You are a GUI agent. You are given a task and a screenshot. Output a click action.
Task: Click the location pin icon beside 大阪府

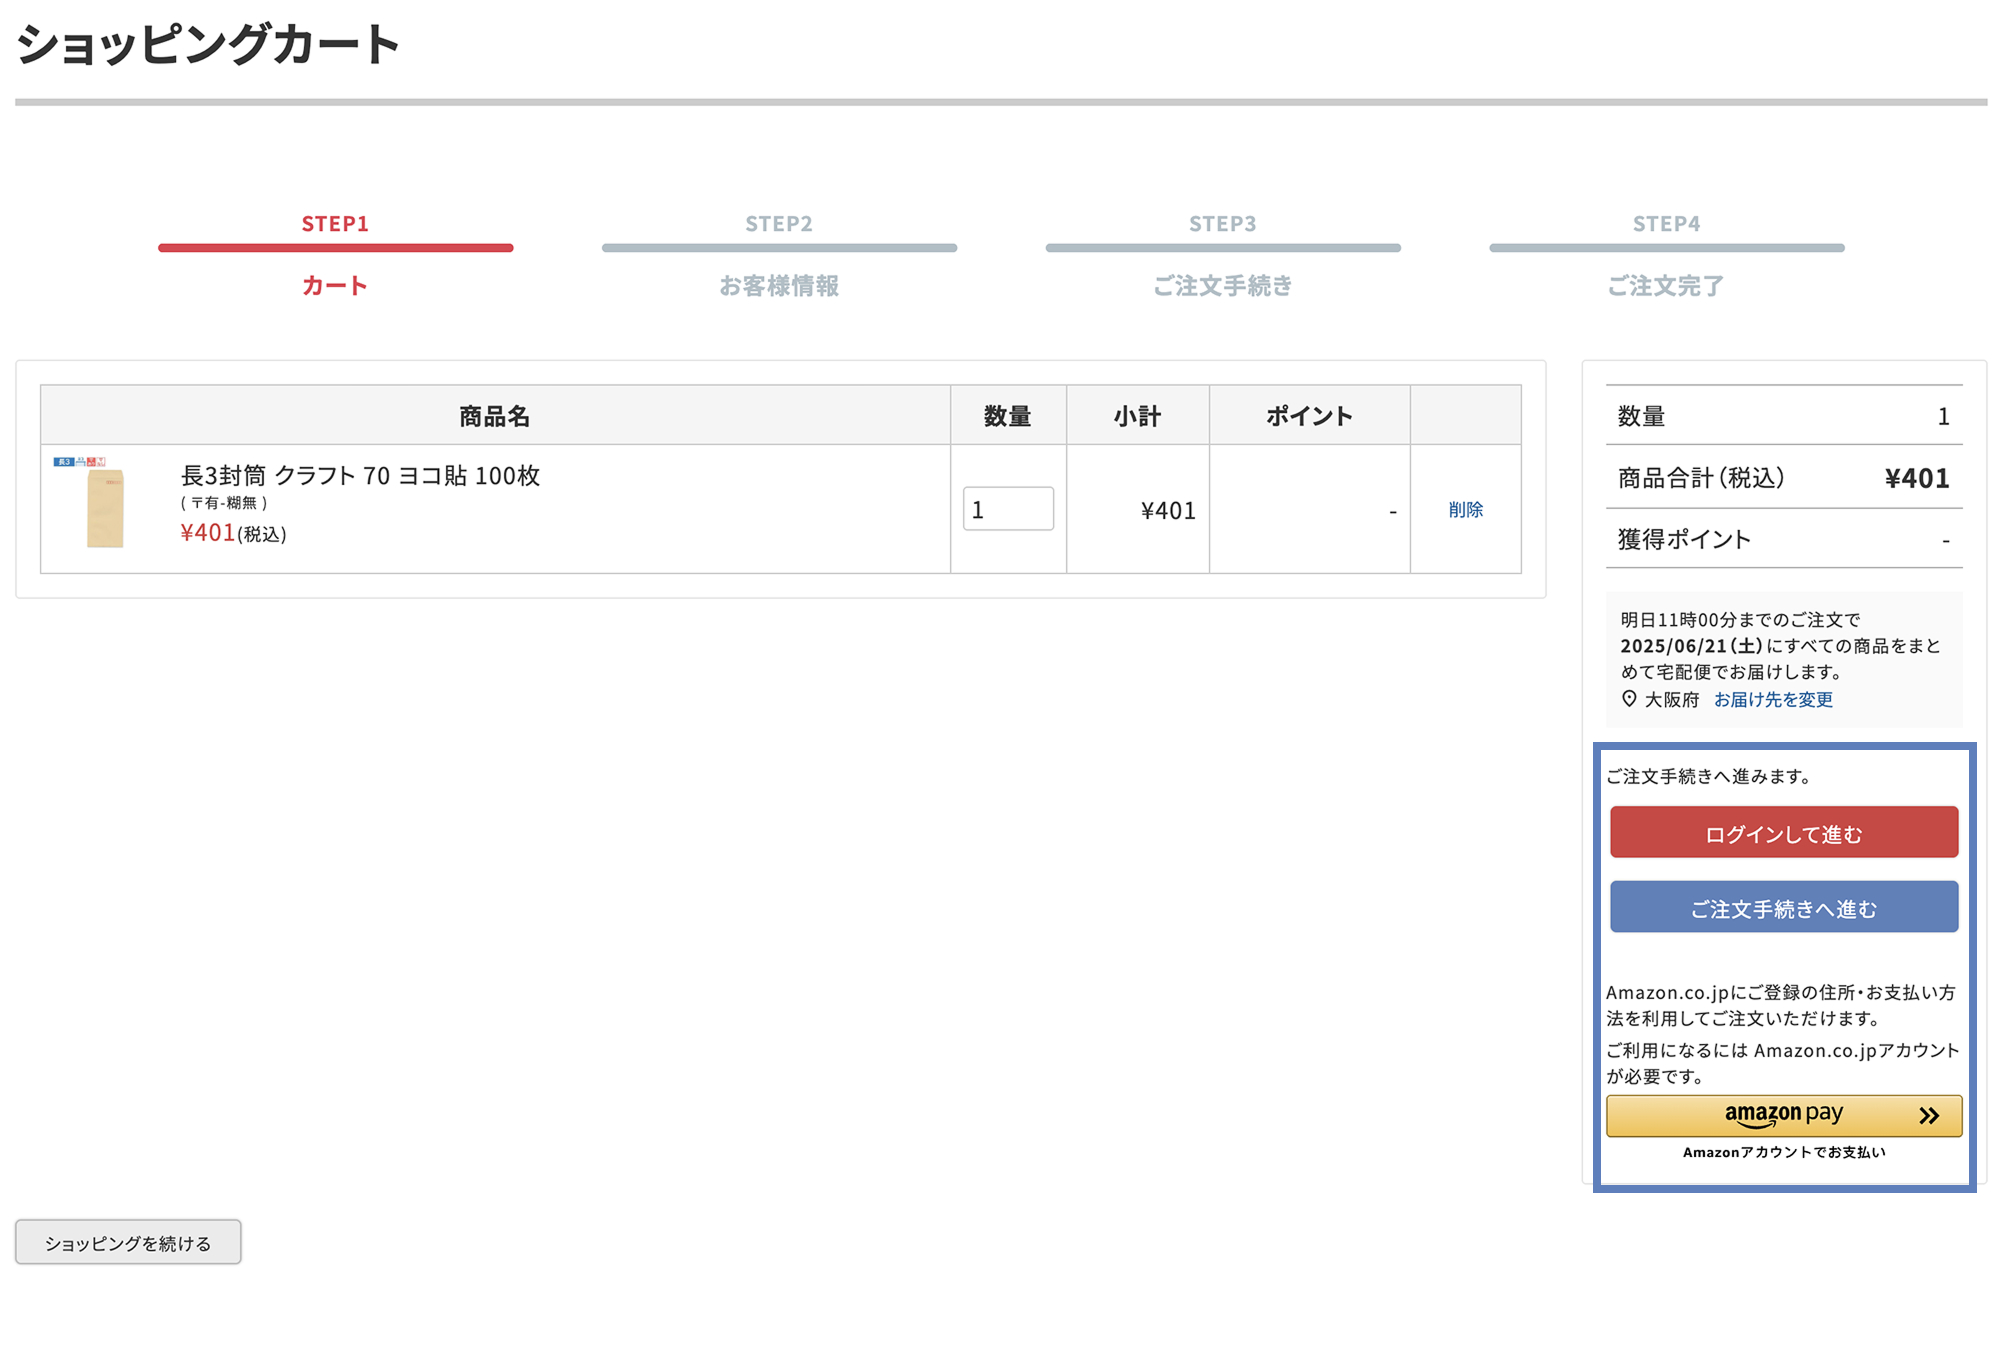pyautogui.click(x=1629, y=699)
